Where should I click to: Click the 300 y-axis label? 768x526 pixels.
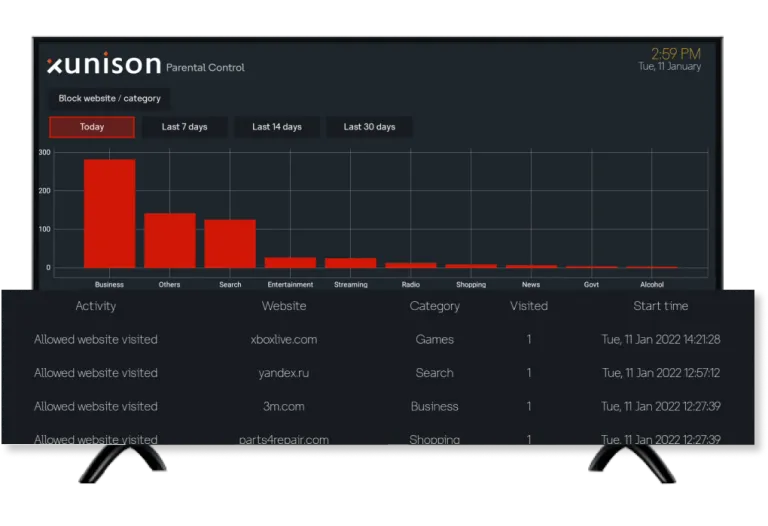(x=45, y=152)
